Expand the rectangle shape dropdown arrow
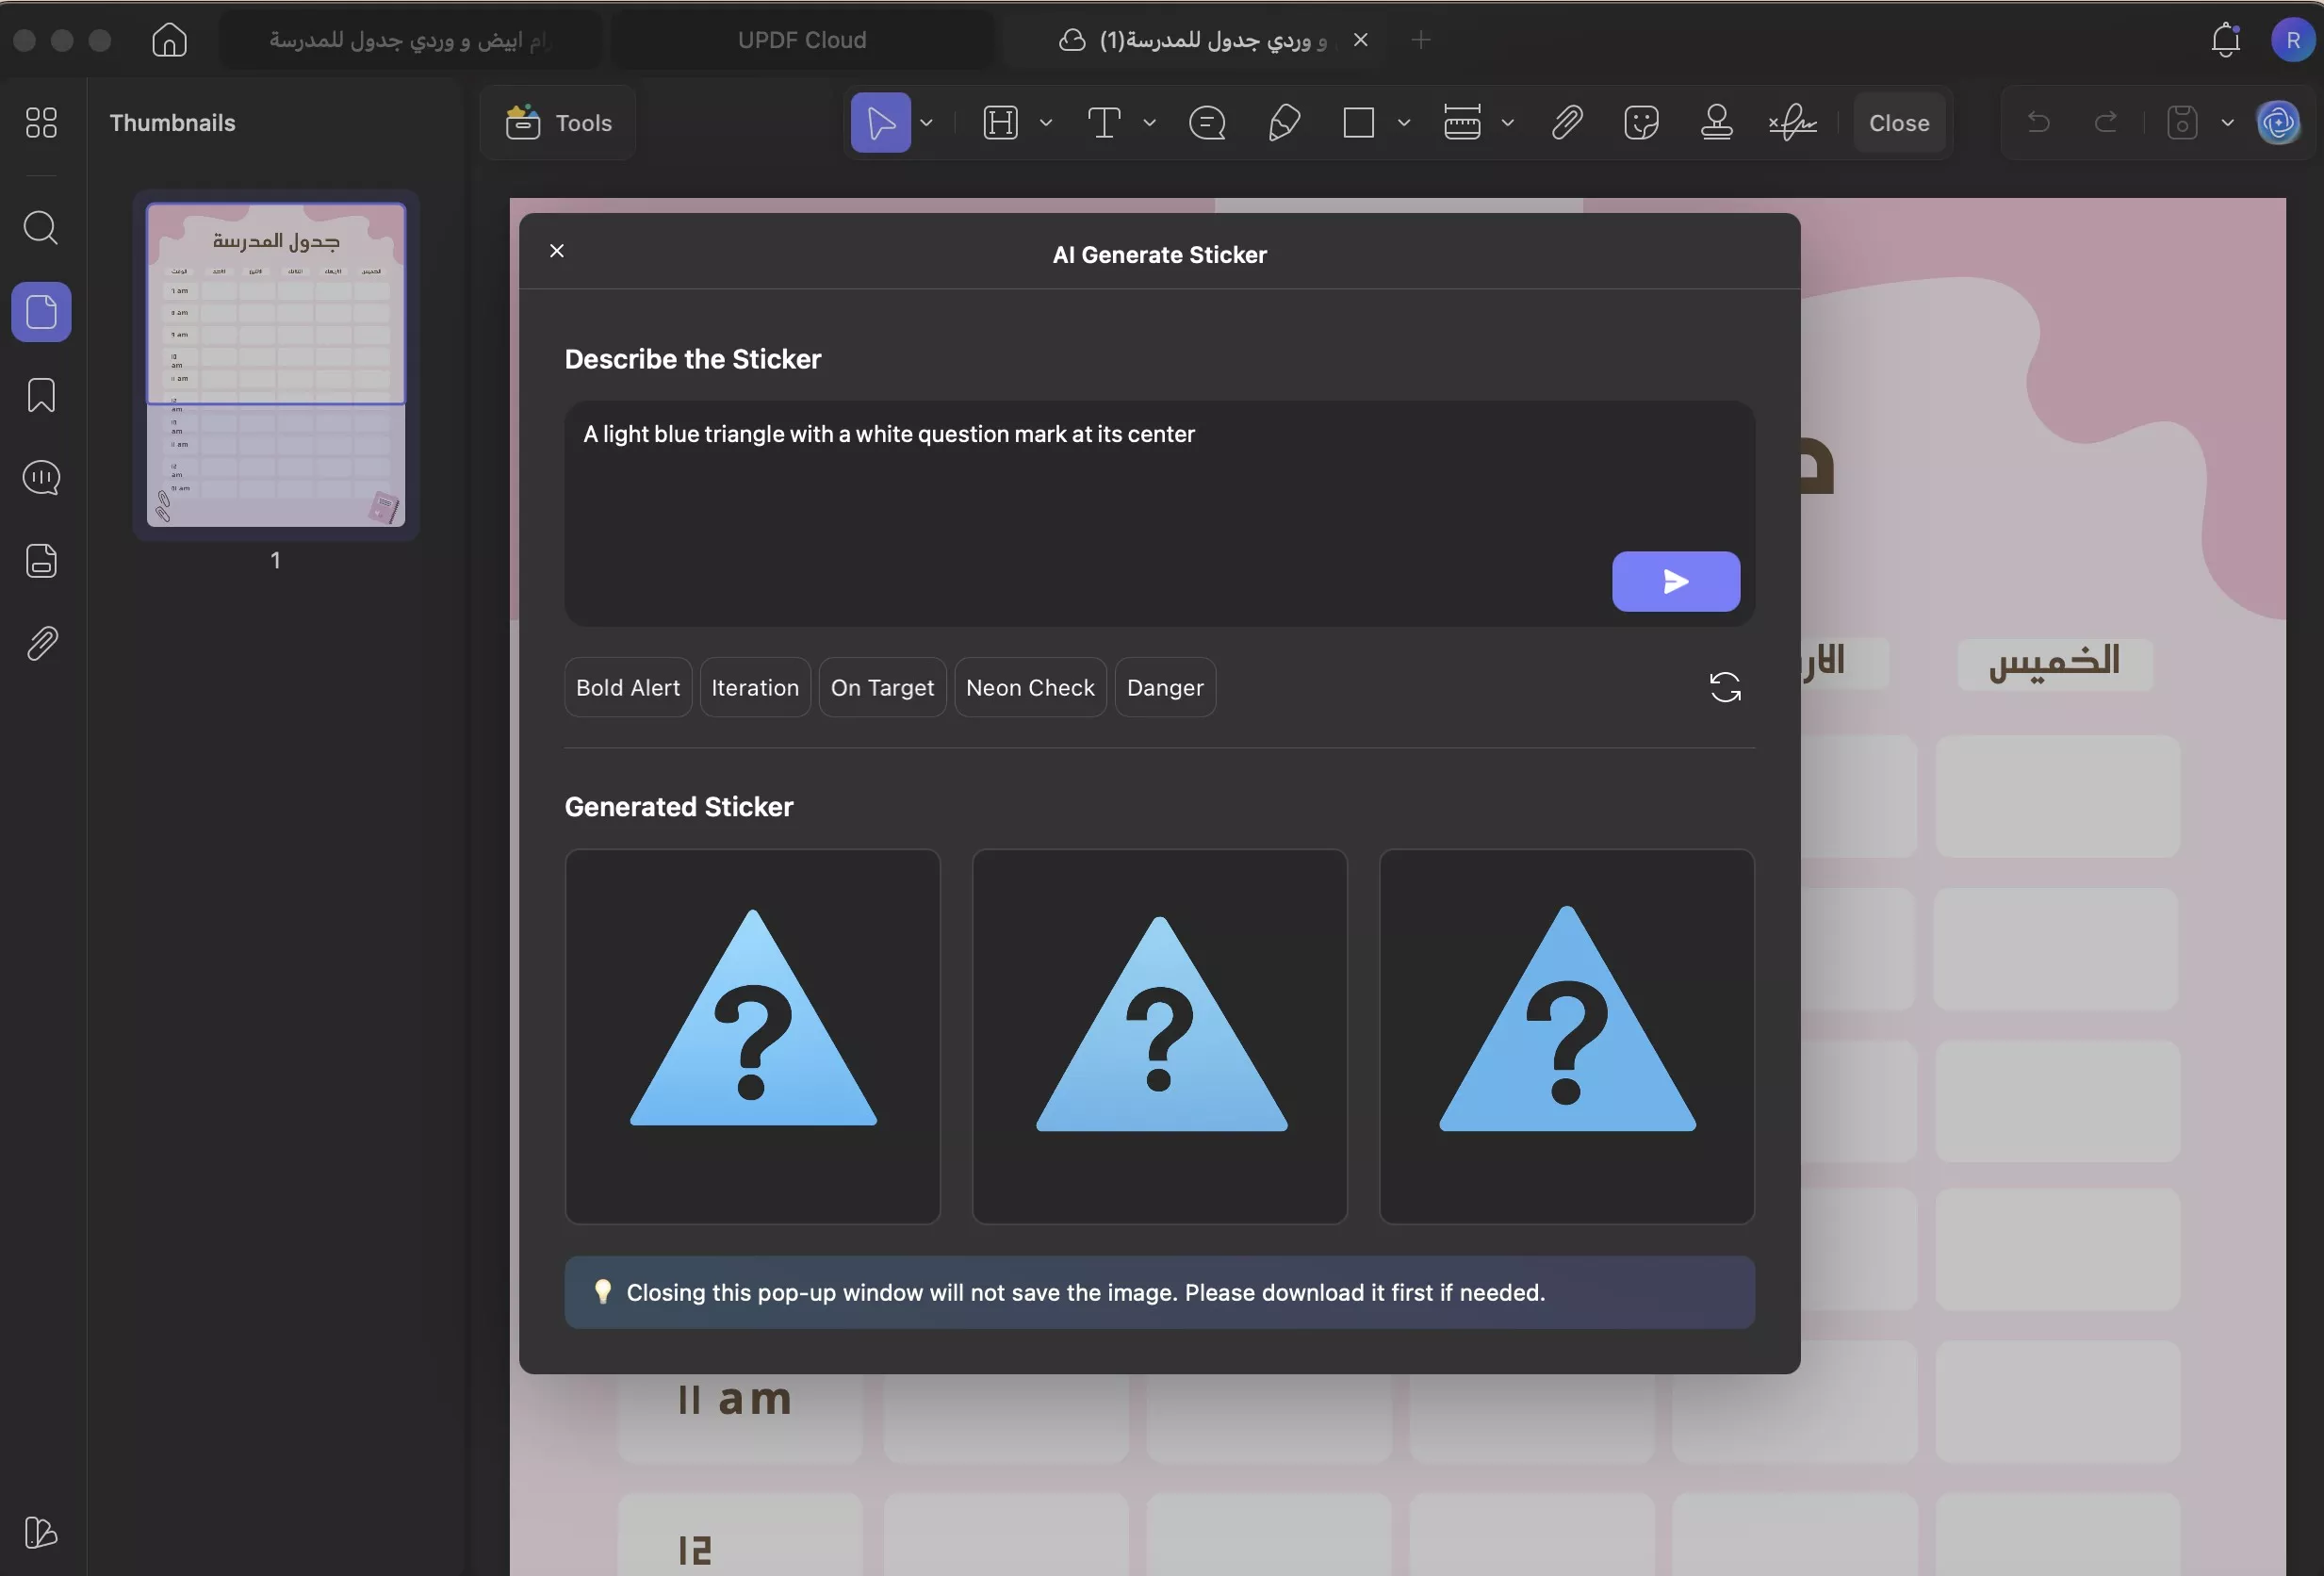The width and height of the screenshot is (2324, 1576). tap(1404, 123)
